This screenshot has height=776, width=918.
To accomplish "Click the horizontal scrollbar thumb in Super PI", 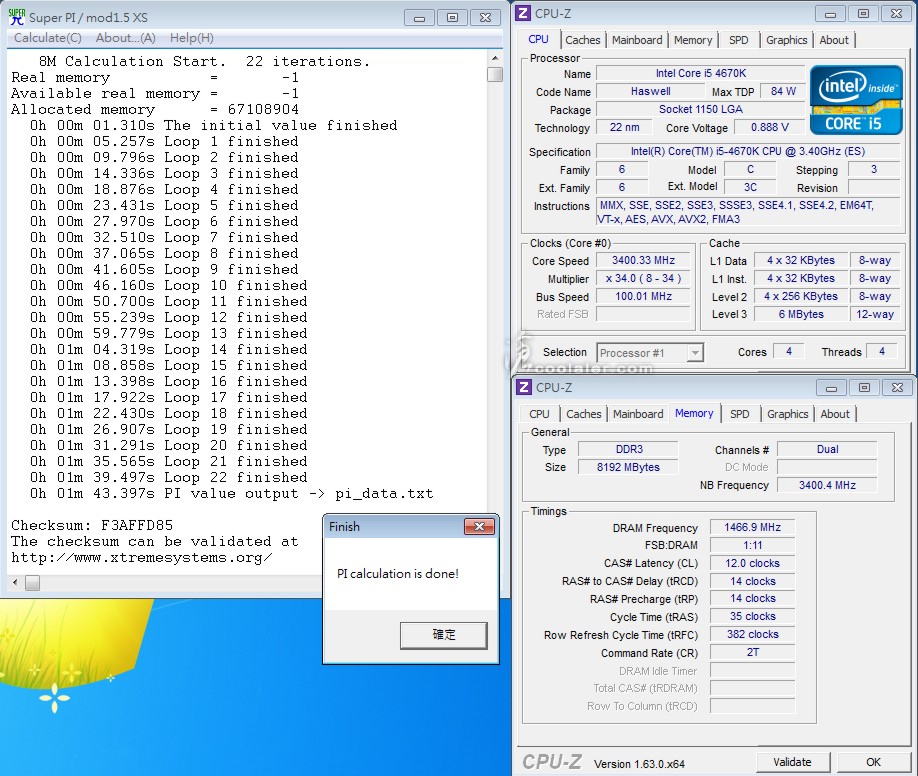I will (33, 583).
